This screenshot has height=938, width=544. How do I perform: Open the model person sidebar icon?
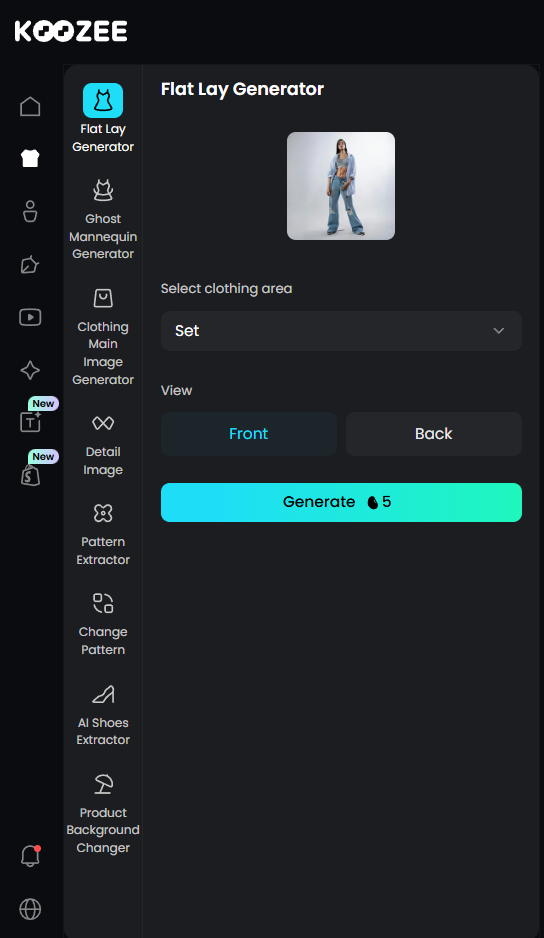[30, 211]
